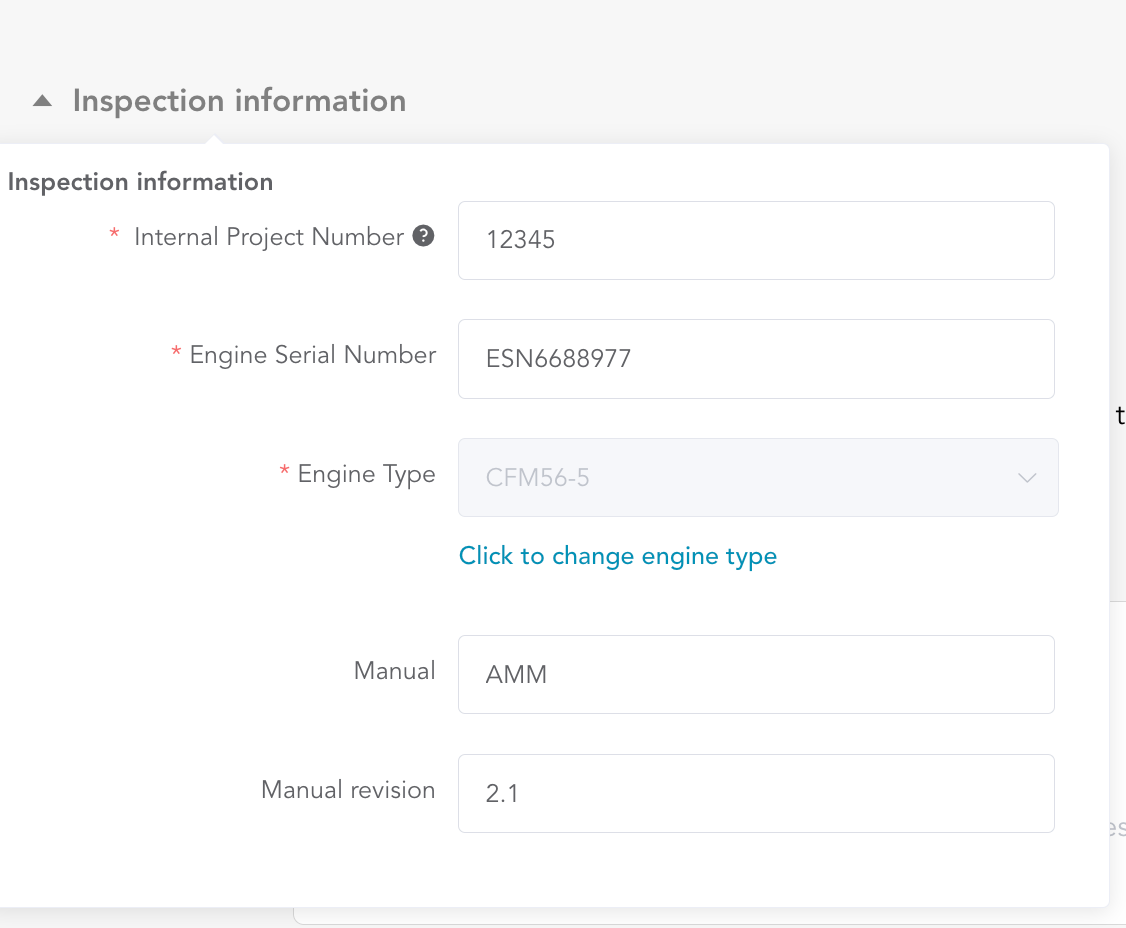This screenshot has width=1126, height=928.
Task: Collapse the Inspection information section triangle
Action: pyautogui.click(x=42, y=101)
